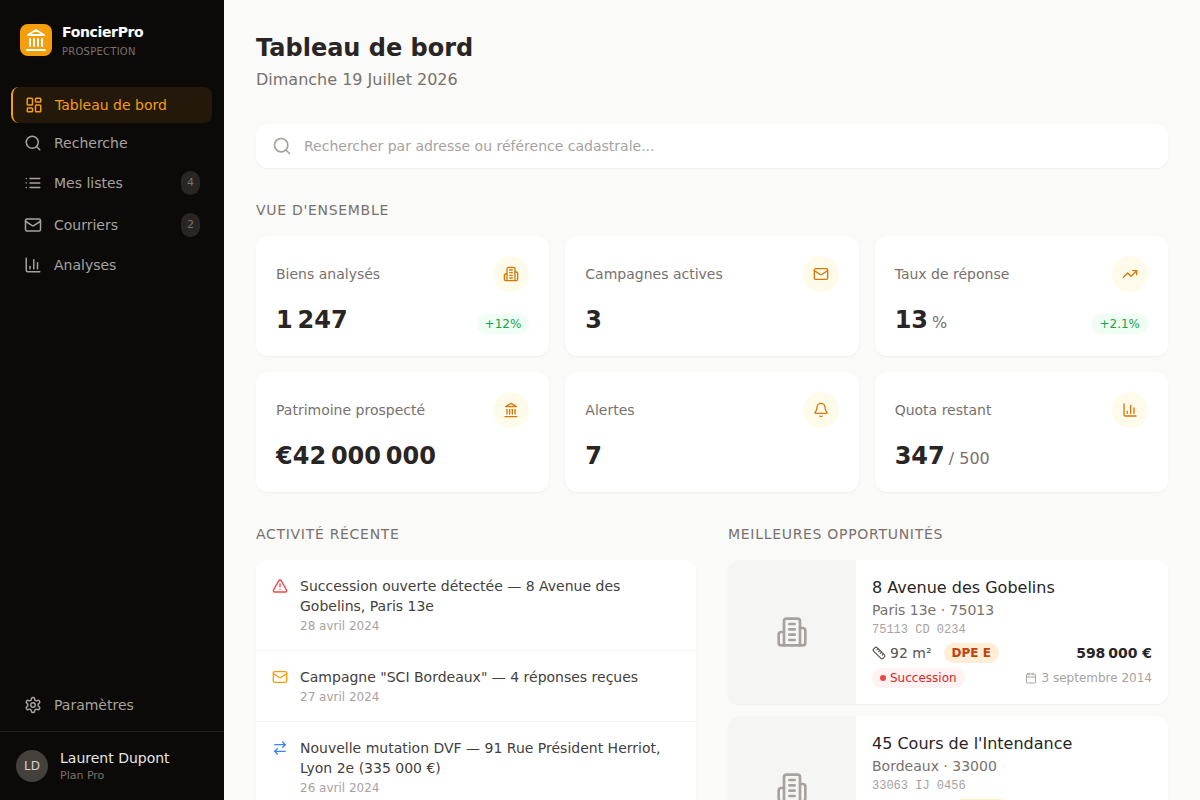Click the Taux de réponse trend icon
The image size is (1200, 800).
click(x=1130, y=274)
